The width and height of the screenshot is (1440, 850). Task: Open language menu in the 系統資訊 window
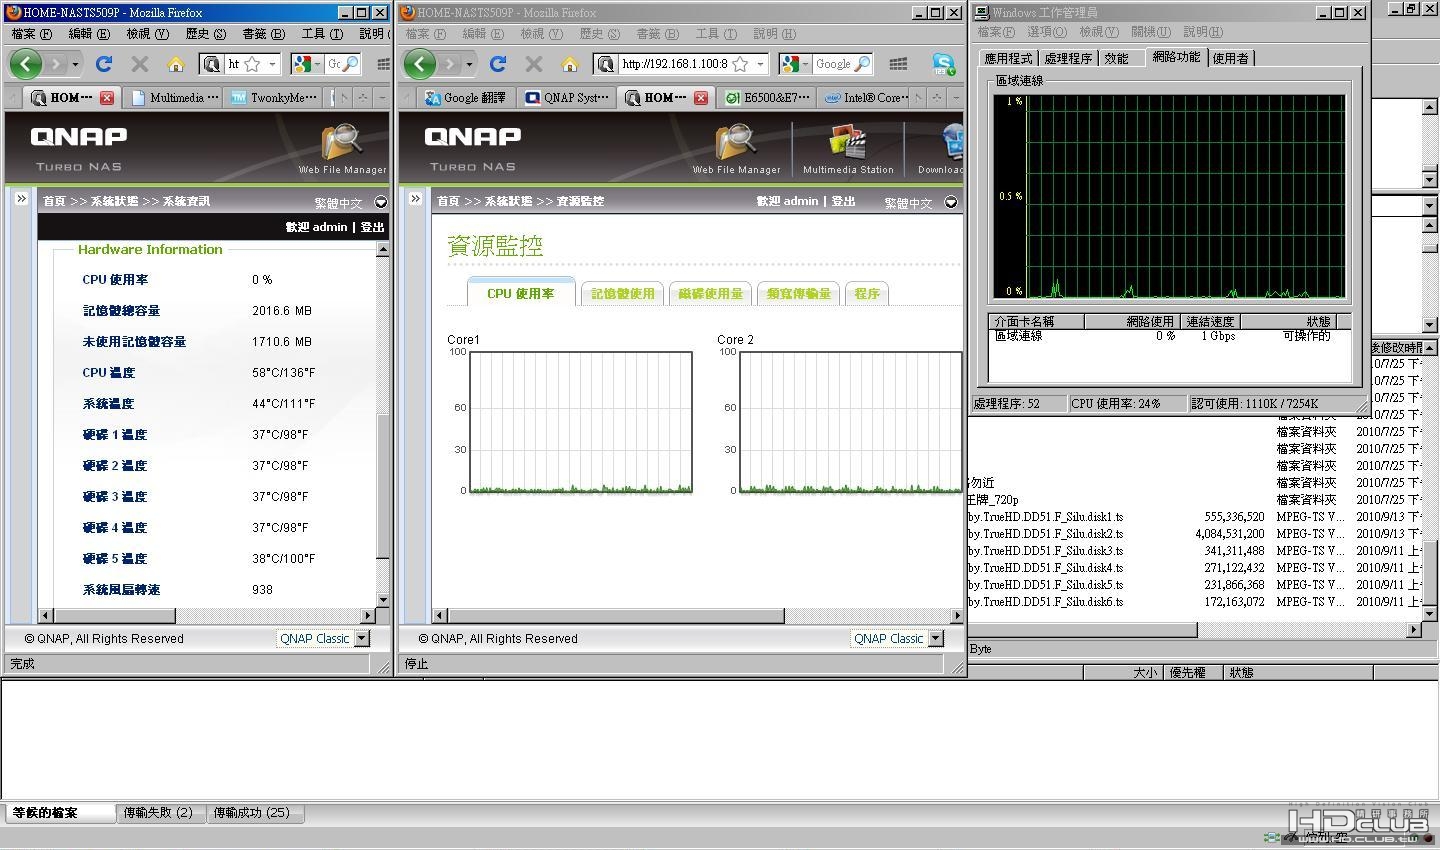pos(380,202)
